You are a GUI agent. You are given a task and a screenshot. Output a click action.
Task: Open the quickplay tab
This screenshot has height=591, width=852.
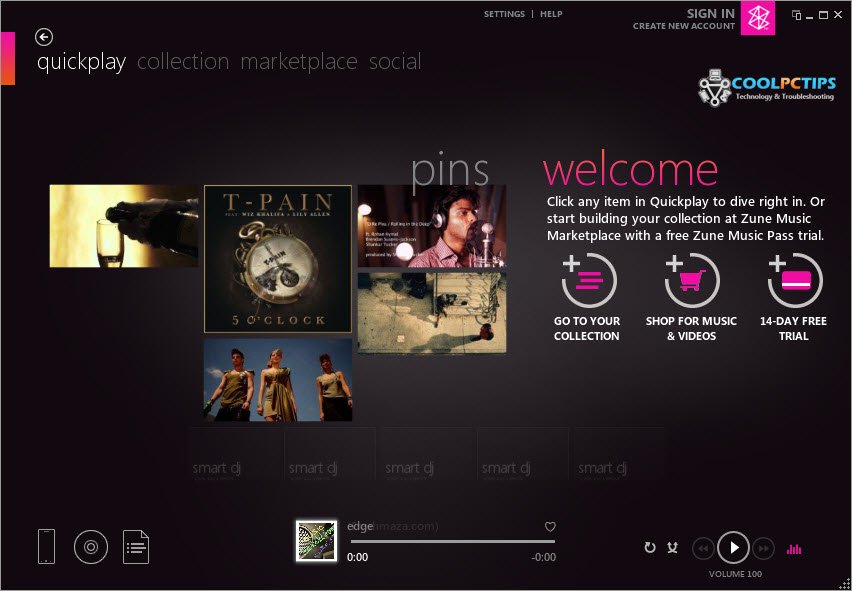click(82, 62)
